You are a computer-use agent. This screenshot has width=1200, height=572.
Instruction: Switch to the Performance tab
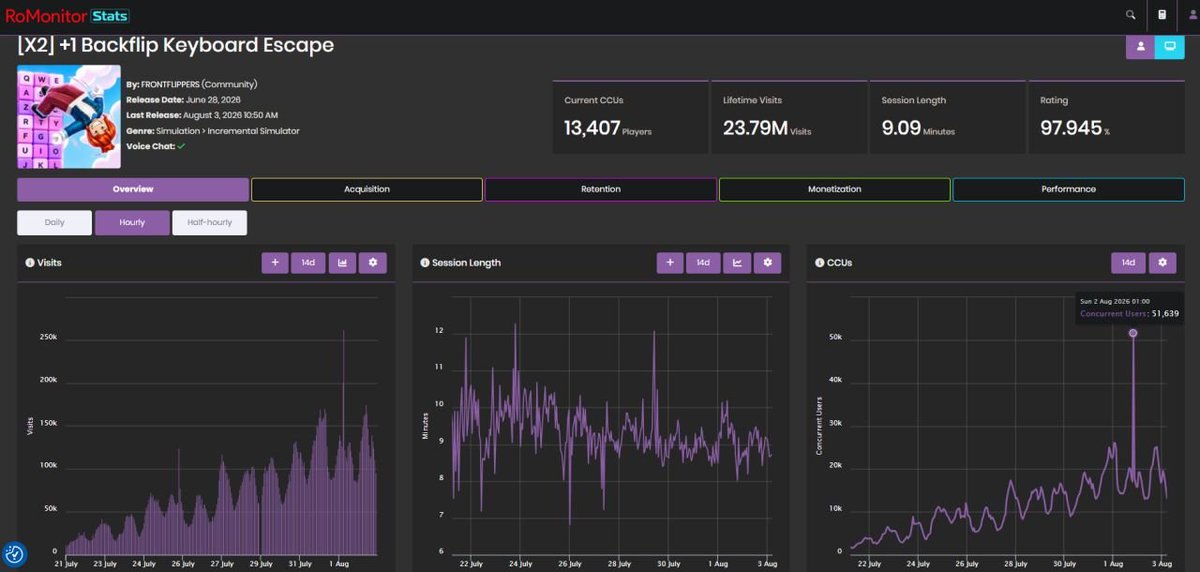[x=1068, y=189]
